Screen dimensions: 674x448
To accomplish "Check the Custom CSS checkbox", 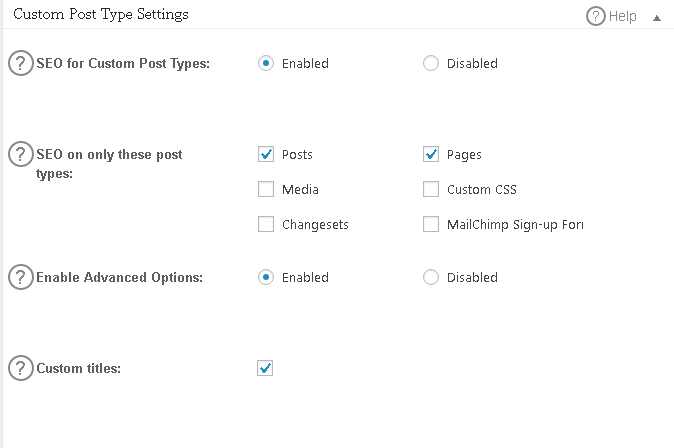I will pos(431,189).
